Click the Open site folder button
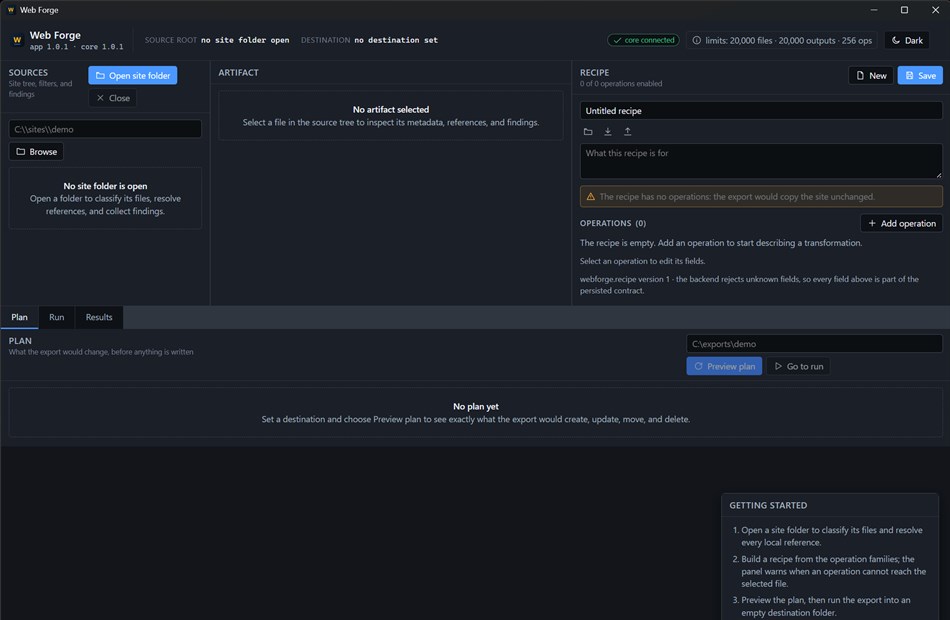950x620 pixels. [x=133, y=75]
